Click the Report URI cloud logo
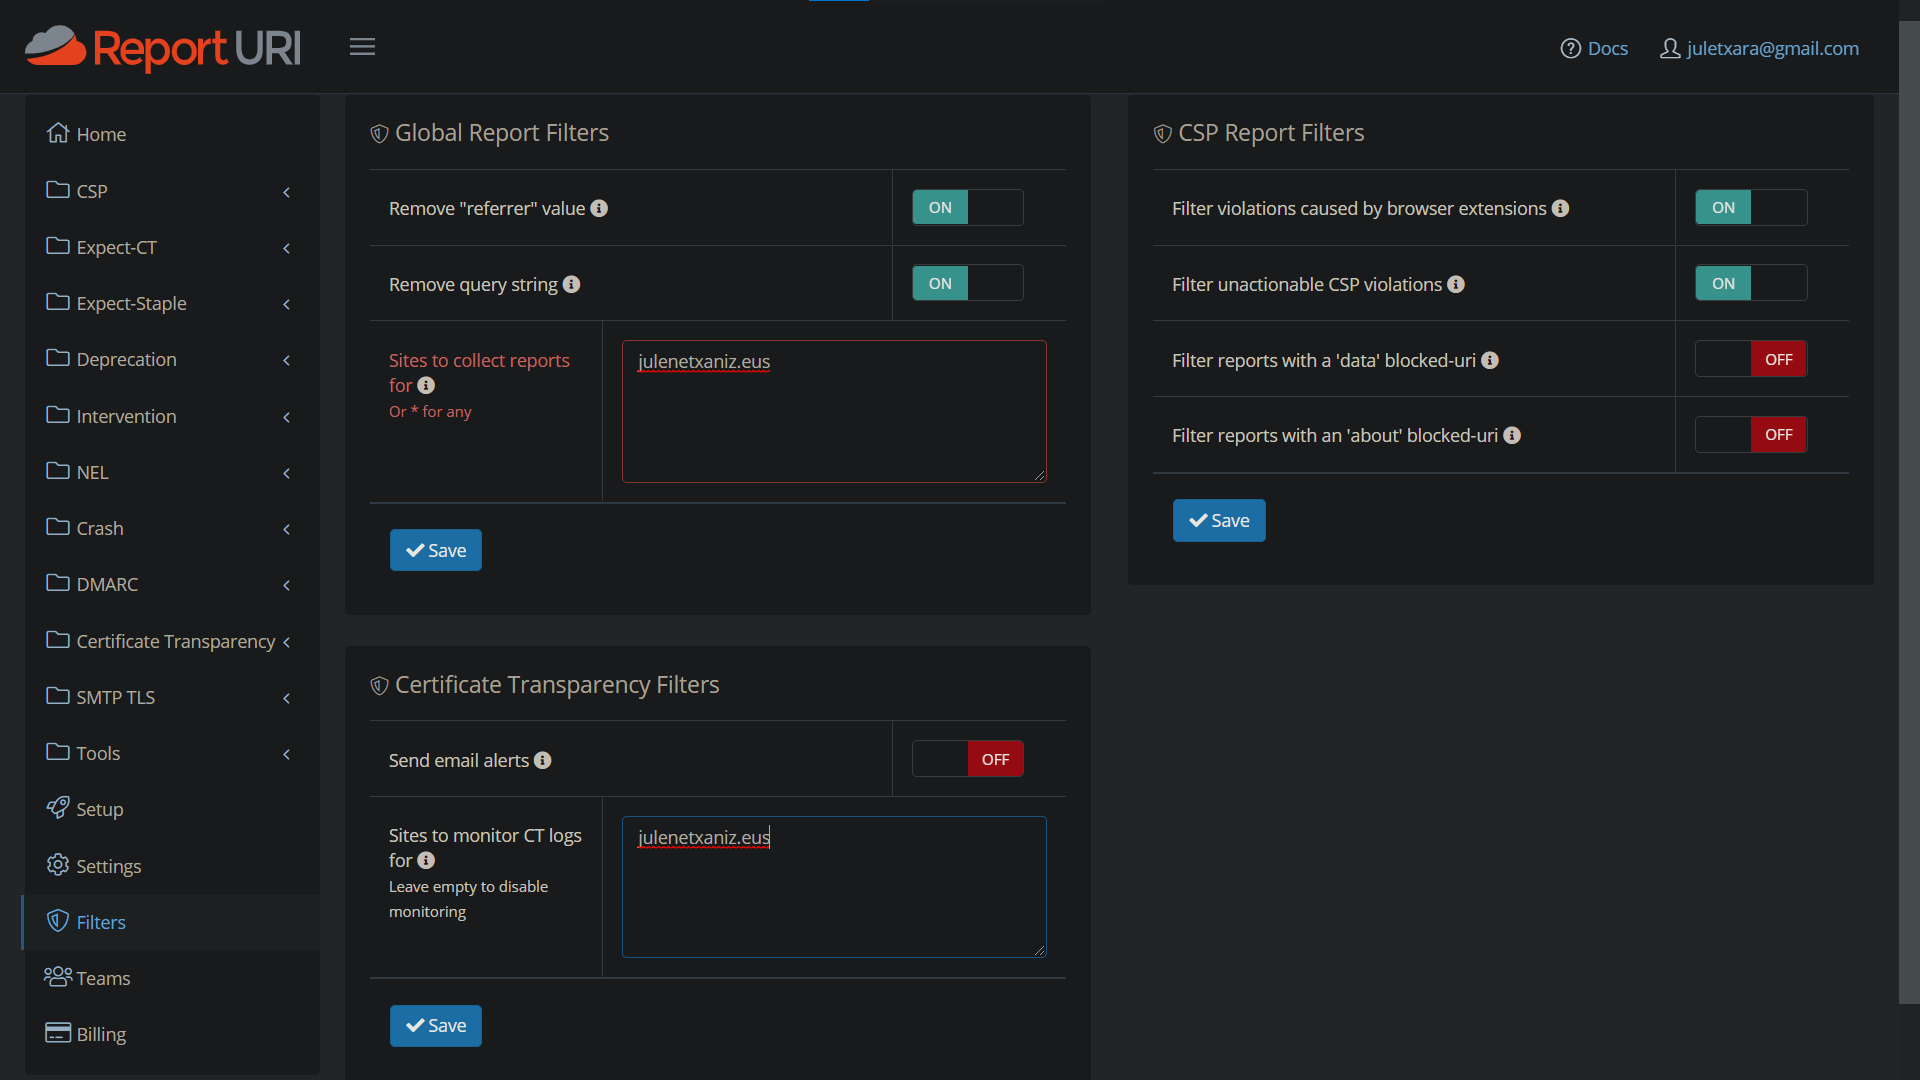This screenshot has width=1920, height=1080. click(x=55, y=46)
